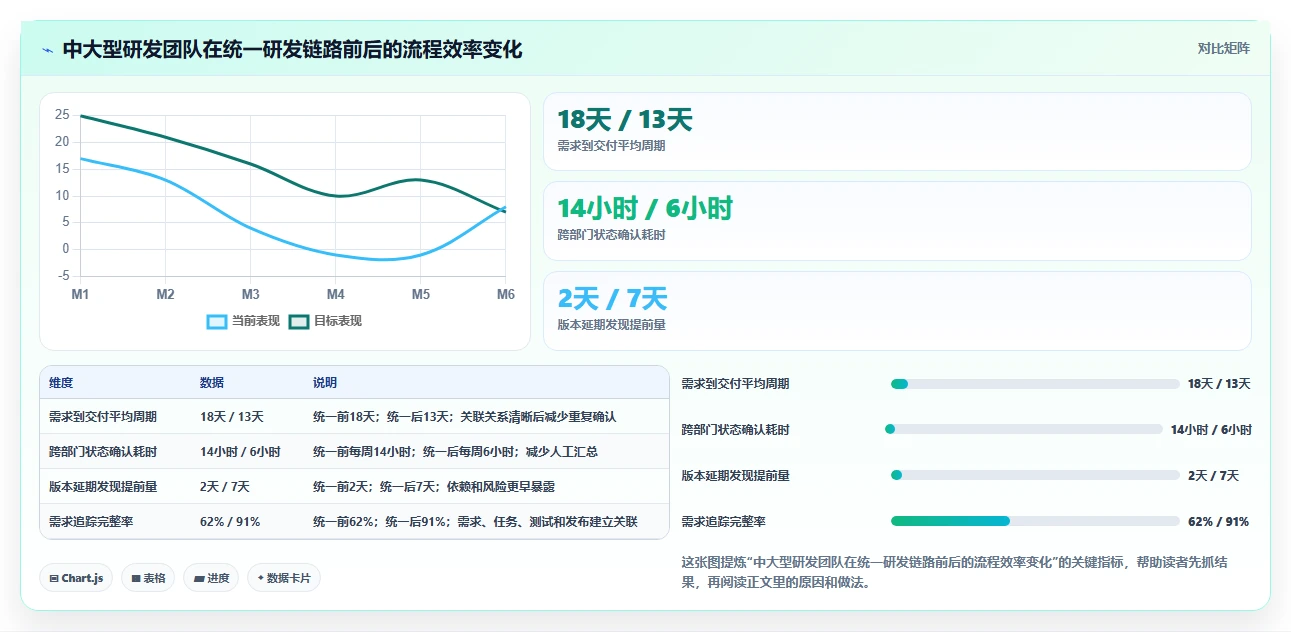
Task: Select 需求追踪完整率 cell in the table
Action: (91, 521)
